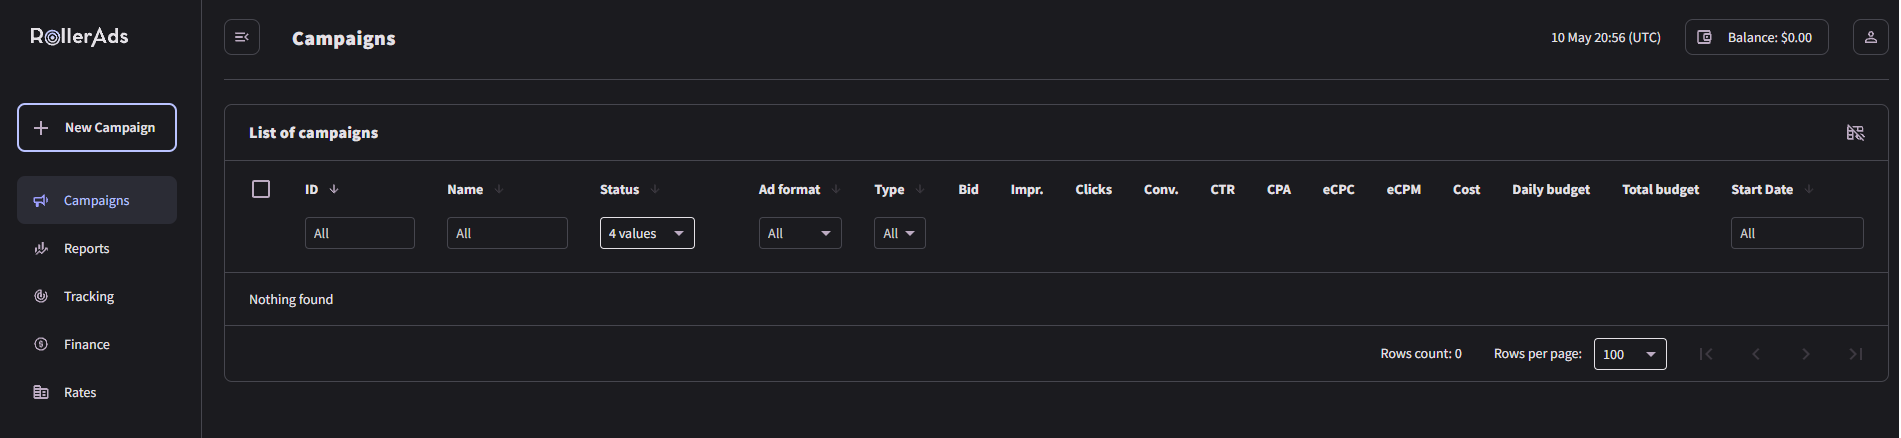Click the Balance button
This screenshot has height=438, width=1901.
[1756, 37]
